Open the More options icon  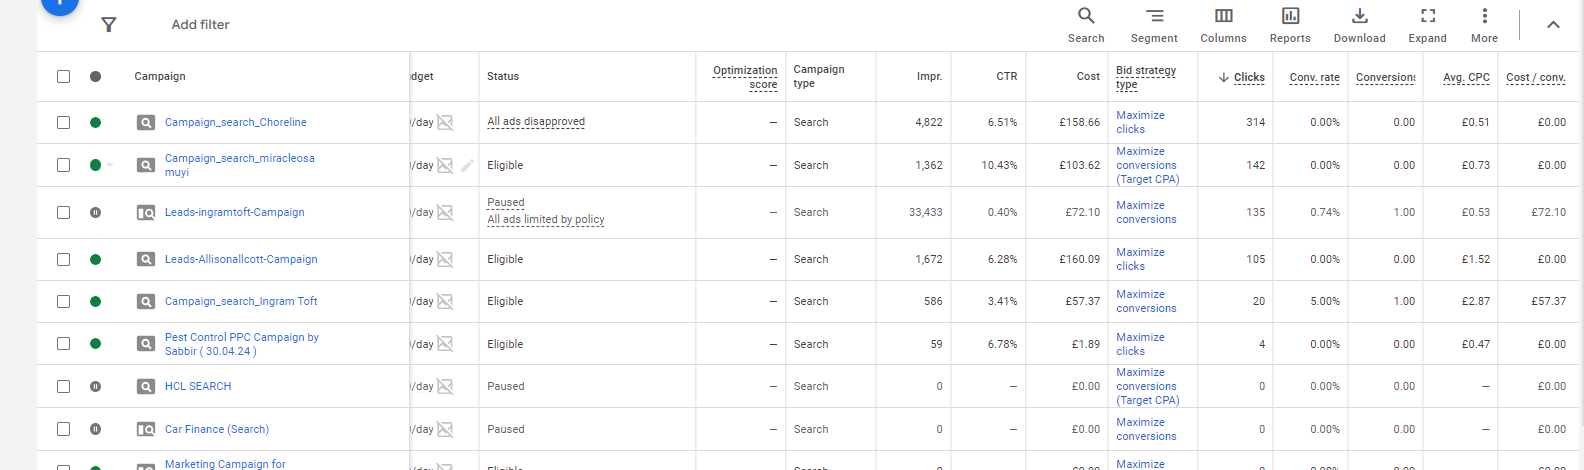pyautogui.click(x=1484, y=16)
